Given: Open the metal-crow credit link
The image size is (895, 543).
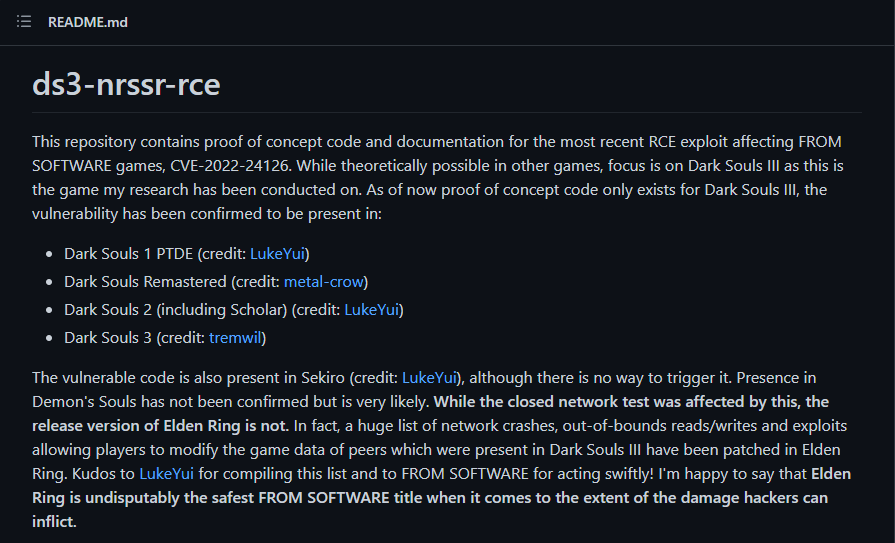Looking at the screenshot, I should [x=324, y=281].
